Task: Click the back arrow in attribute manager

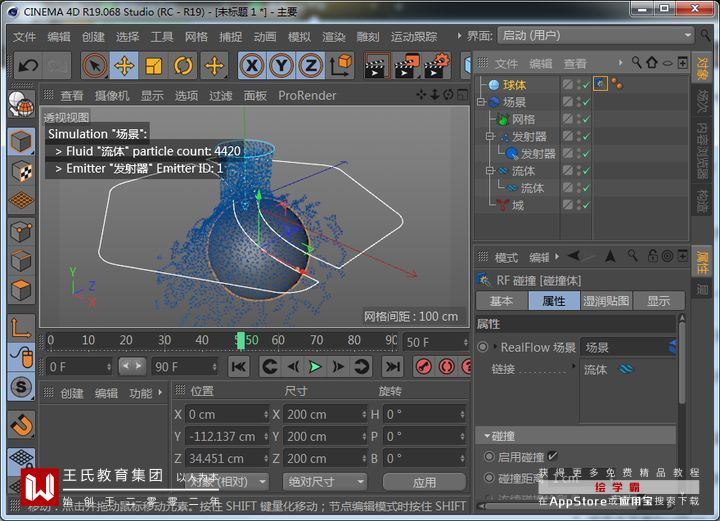Action: (x=574, y=256)
